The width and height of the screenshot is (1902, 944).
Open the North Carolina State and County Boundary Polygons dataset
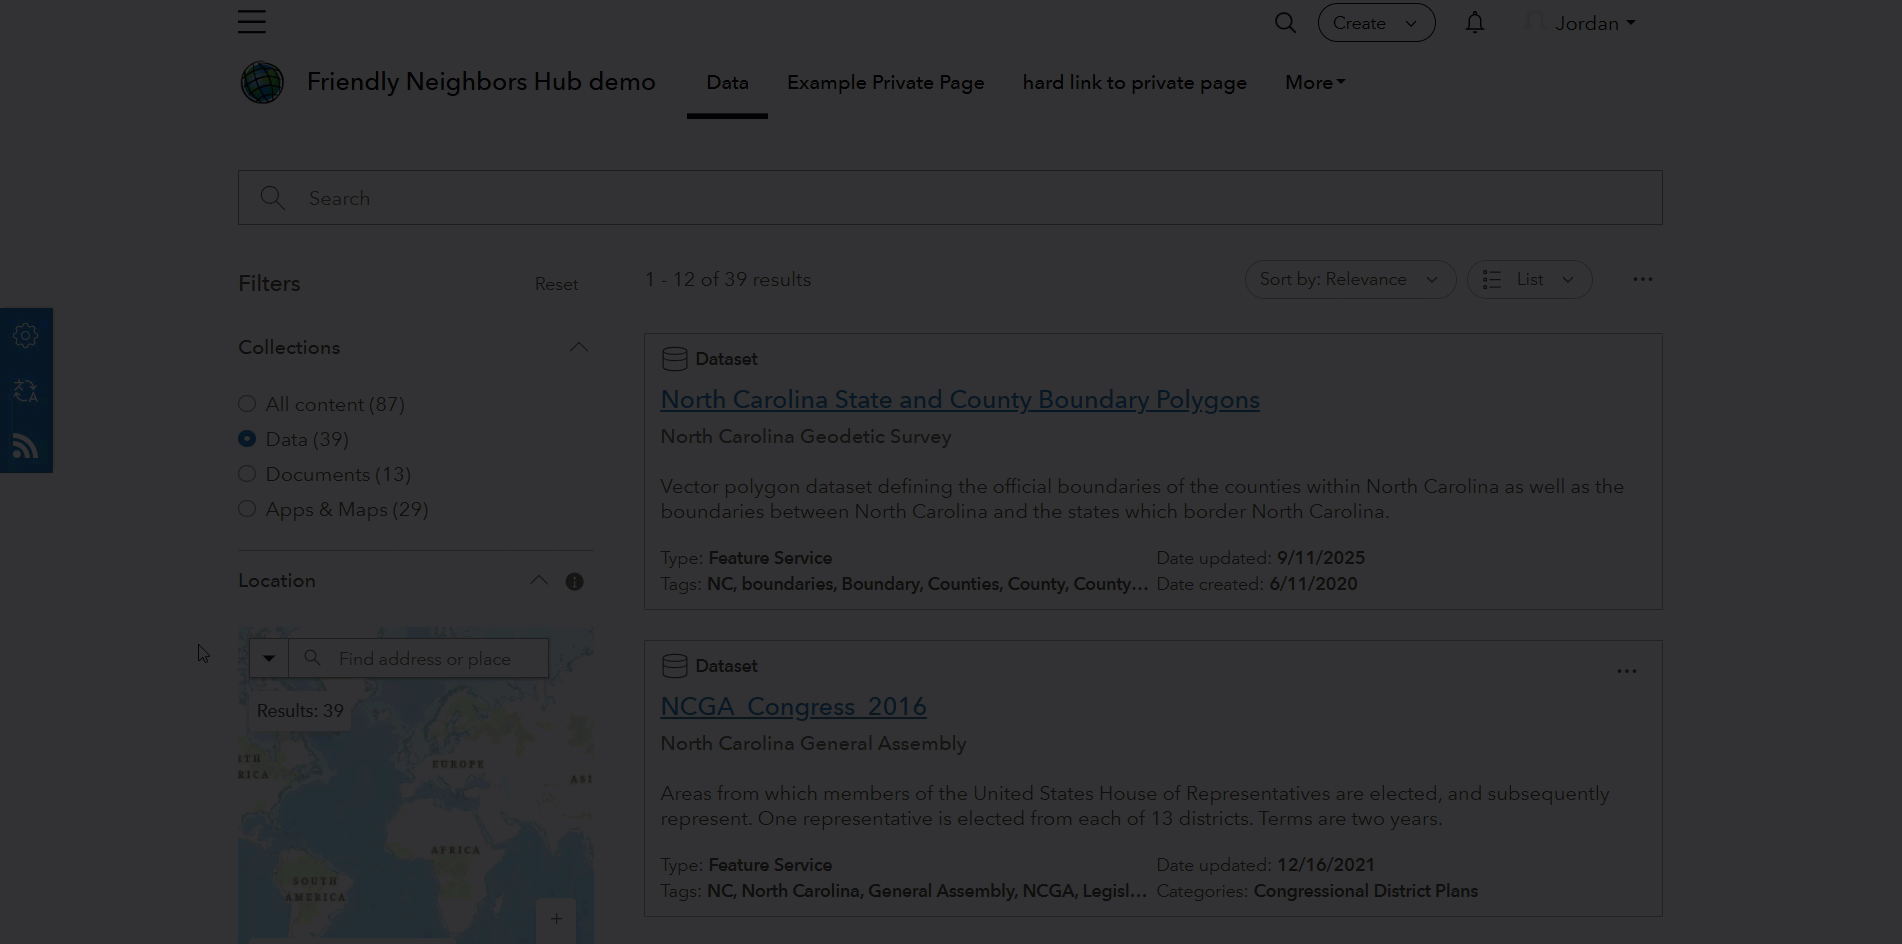959,399
